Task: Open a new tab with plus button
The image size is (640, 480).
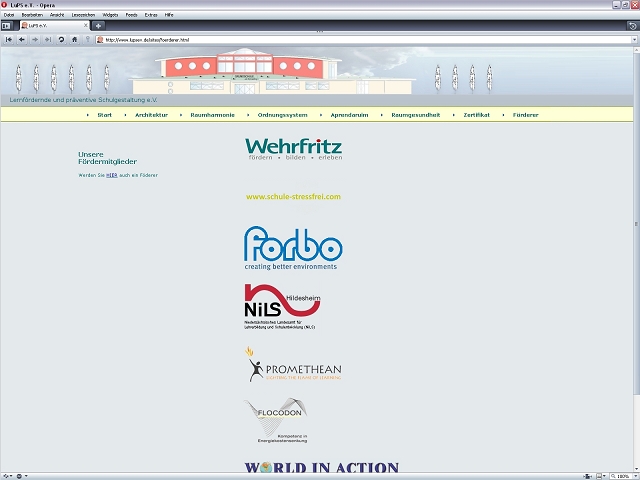Action: pos(98,26)
